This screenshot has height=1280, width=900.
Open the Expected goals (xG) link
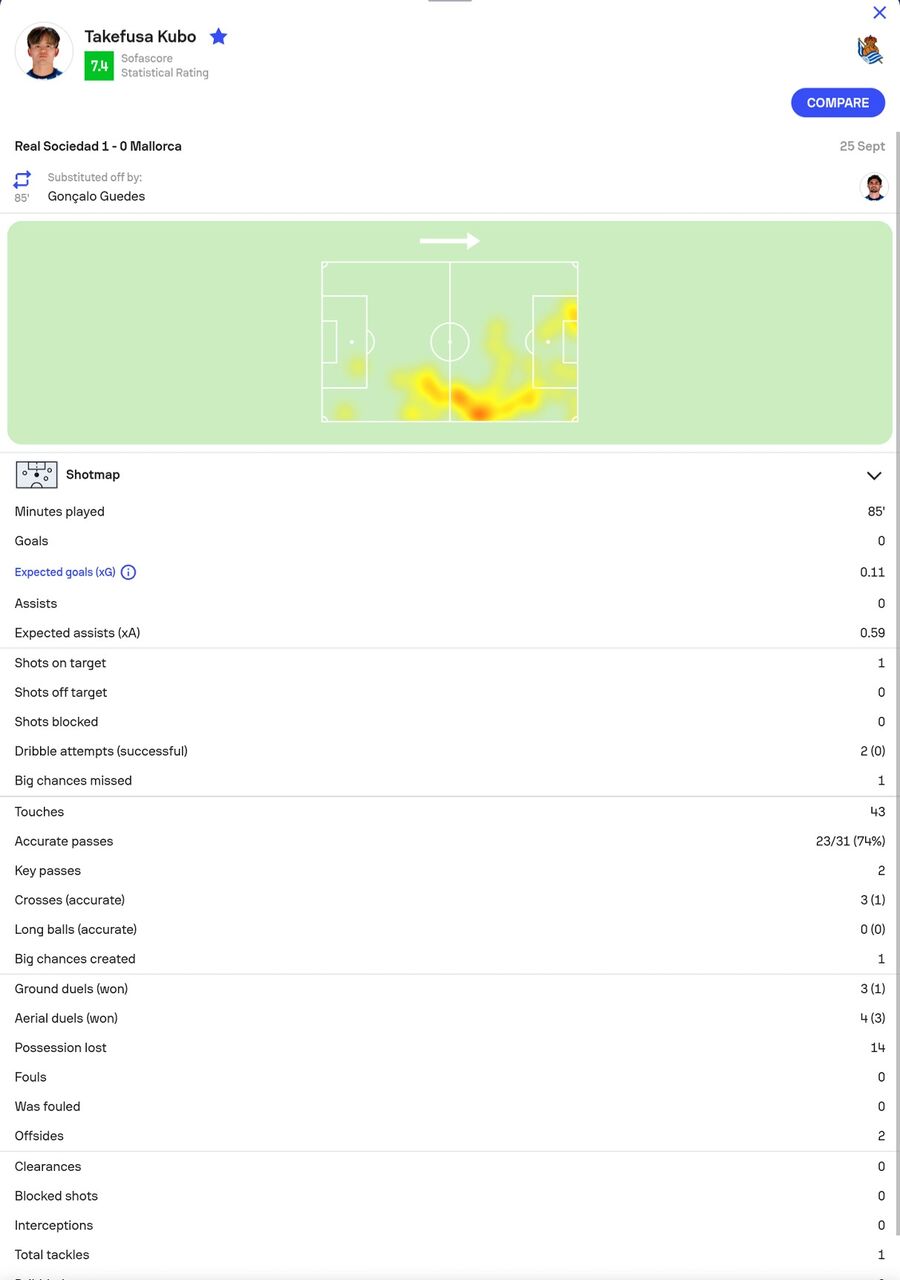(x=65, y=572)
